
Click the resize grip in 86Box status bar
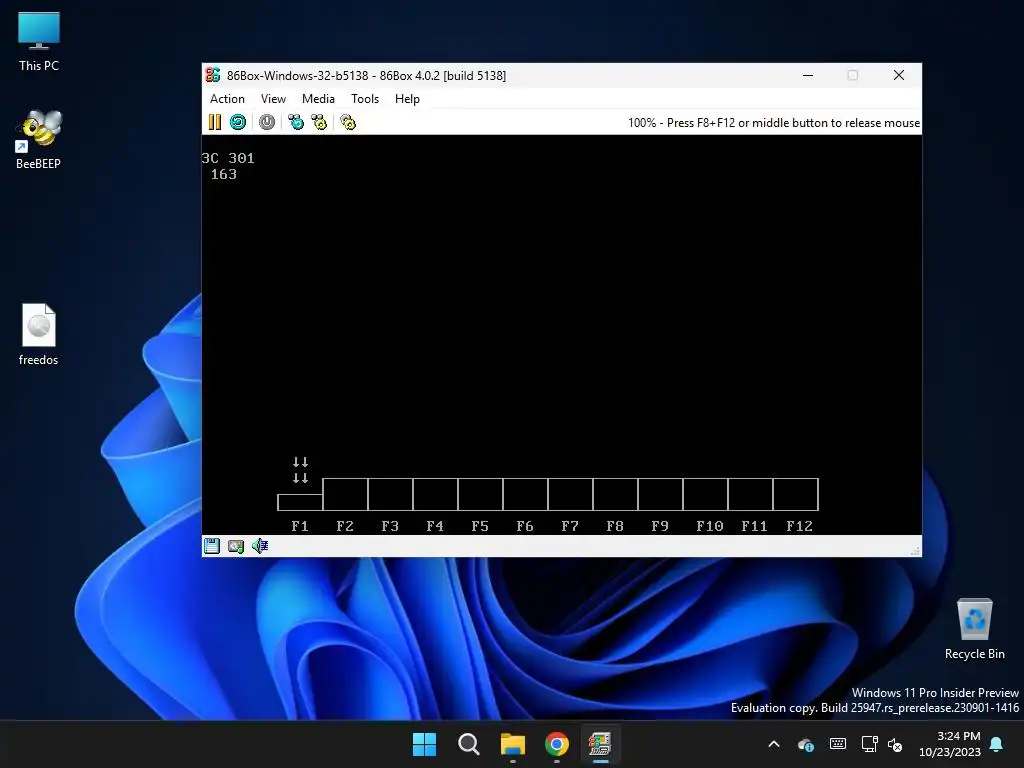(916, 551)
